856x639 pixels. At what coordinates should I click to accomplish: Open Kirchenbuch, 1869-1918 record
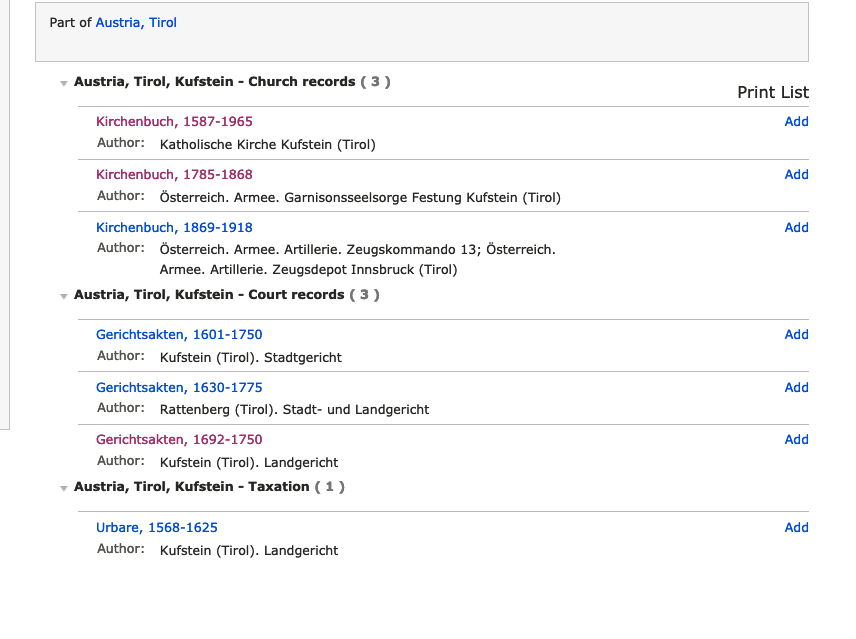tap(174, 227)
